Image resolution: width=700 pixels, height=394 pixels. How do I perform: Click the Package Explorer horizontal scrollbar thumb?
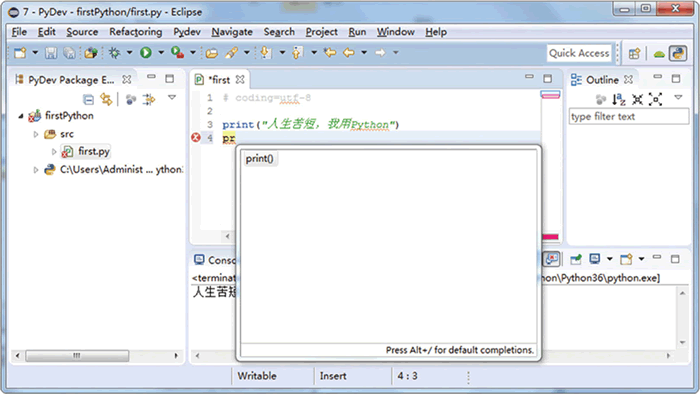pos(77,356)
